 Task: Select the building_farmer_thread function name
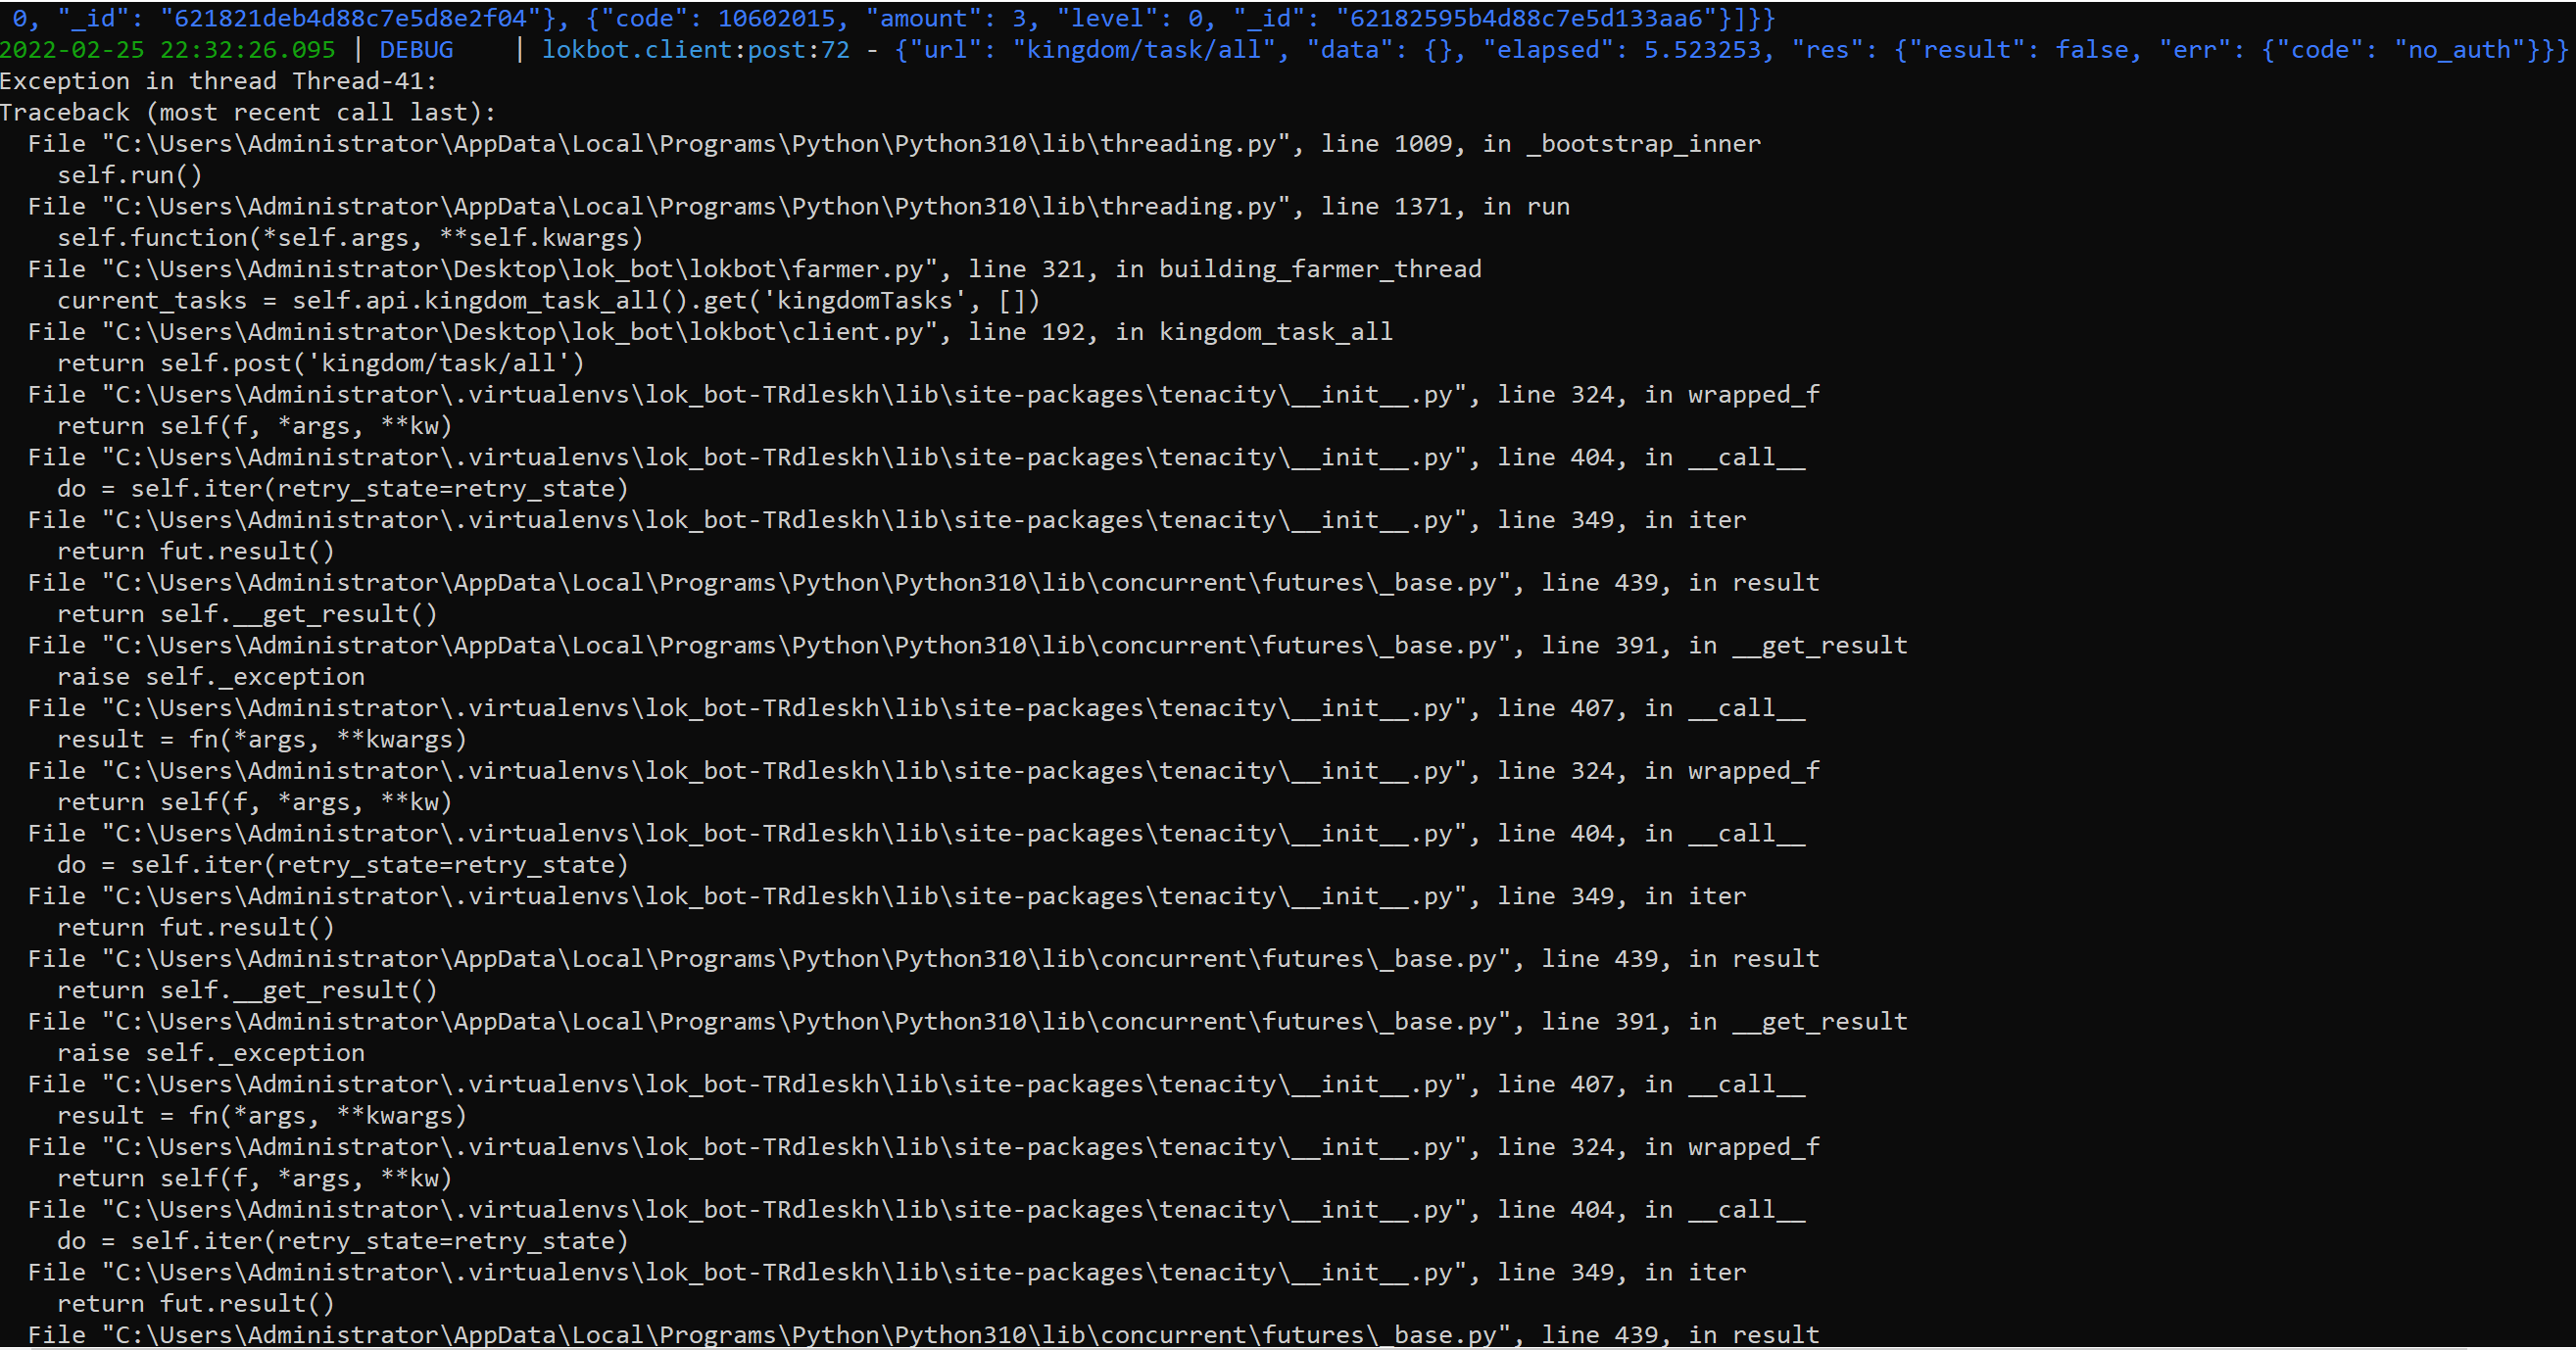pos(1320,268)
